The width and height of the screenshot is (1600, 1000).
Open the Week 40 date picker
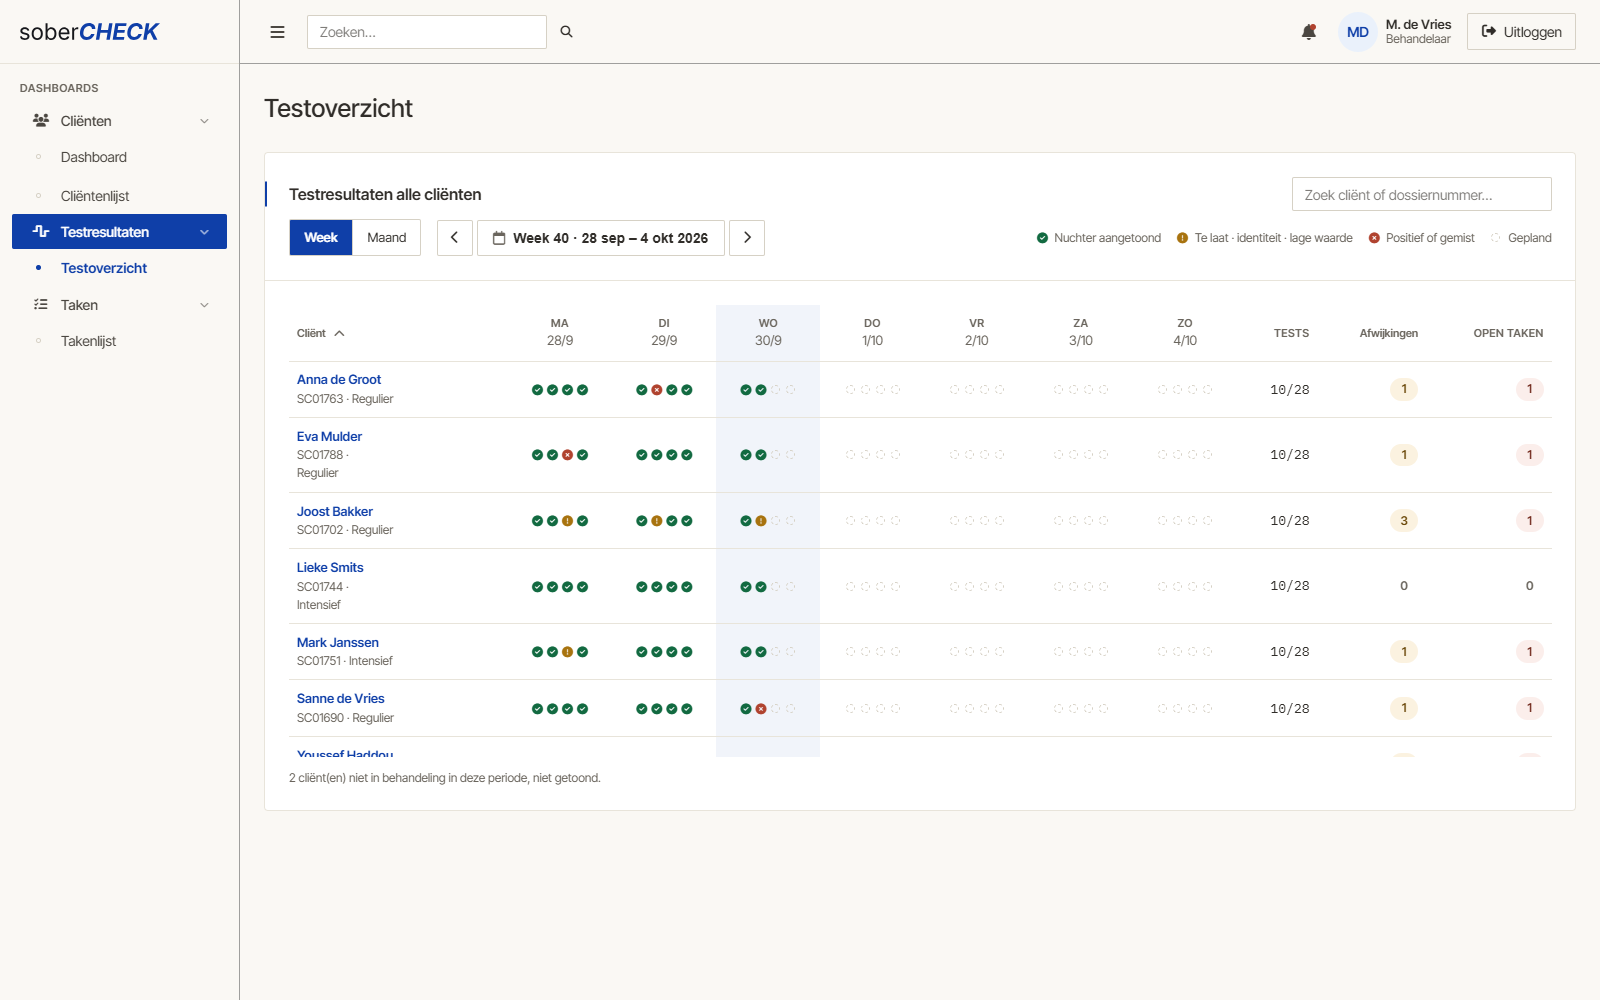pyautogui.click(x=601, y=238)
